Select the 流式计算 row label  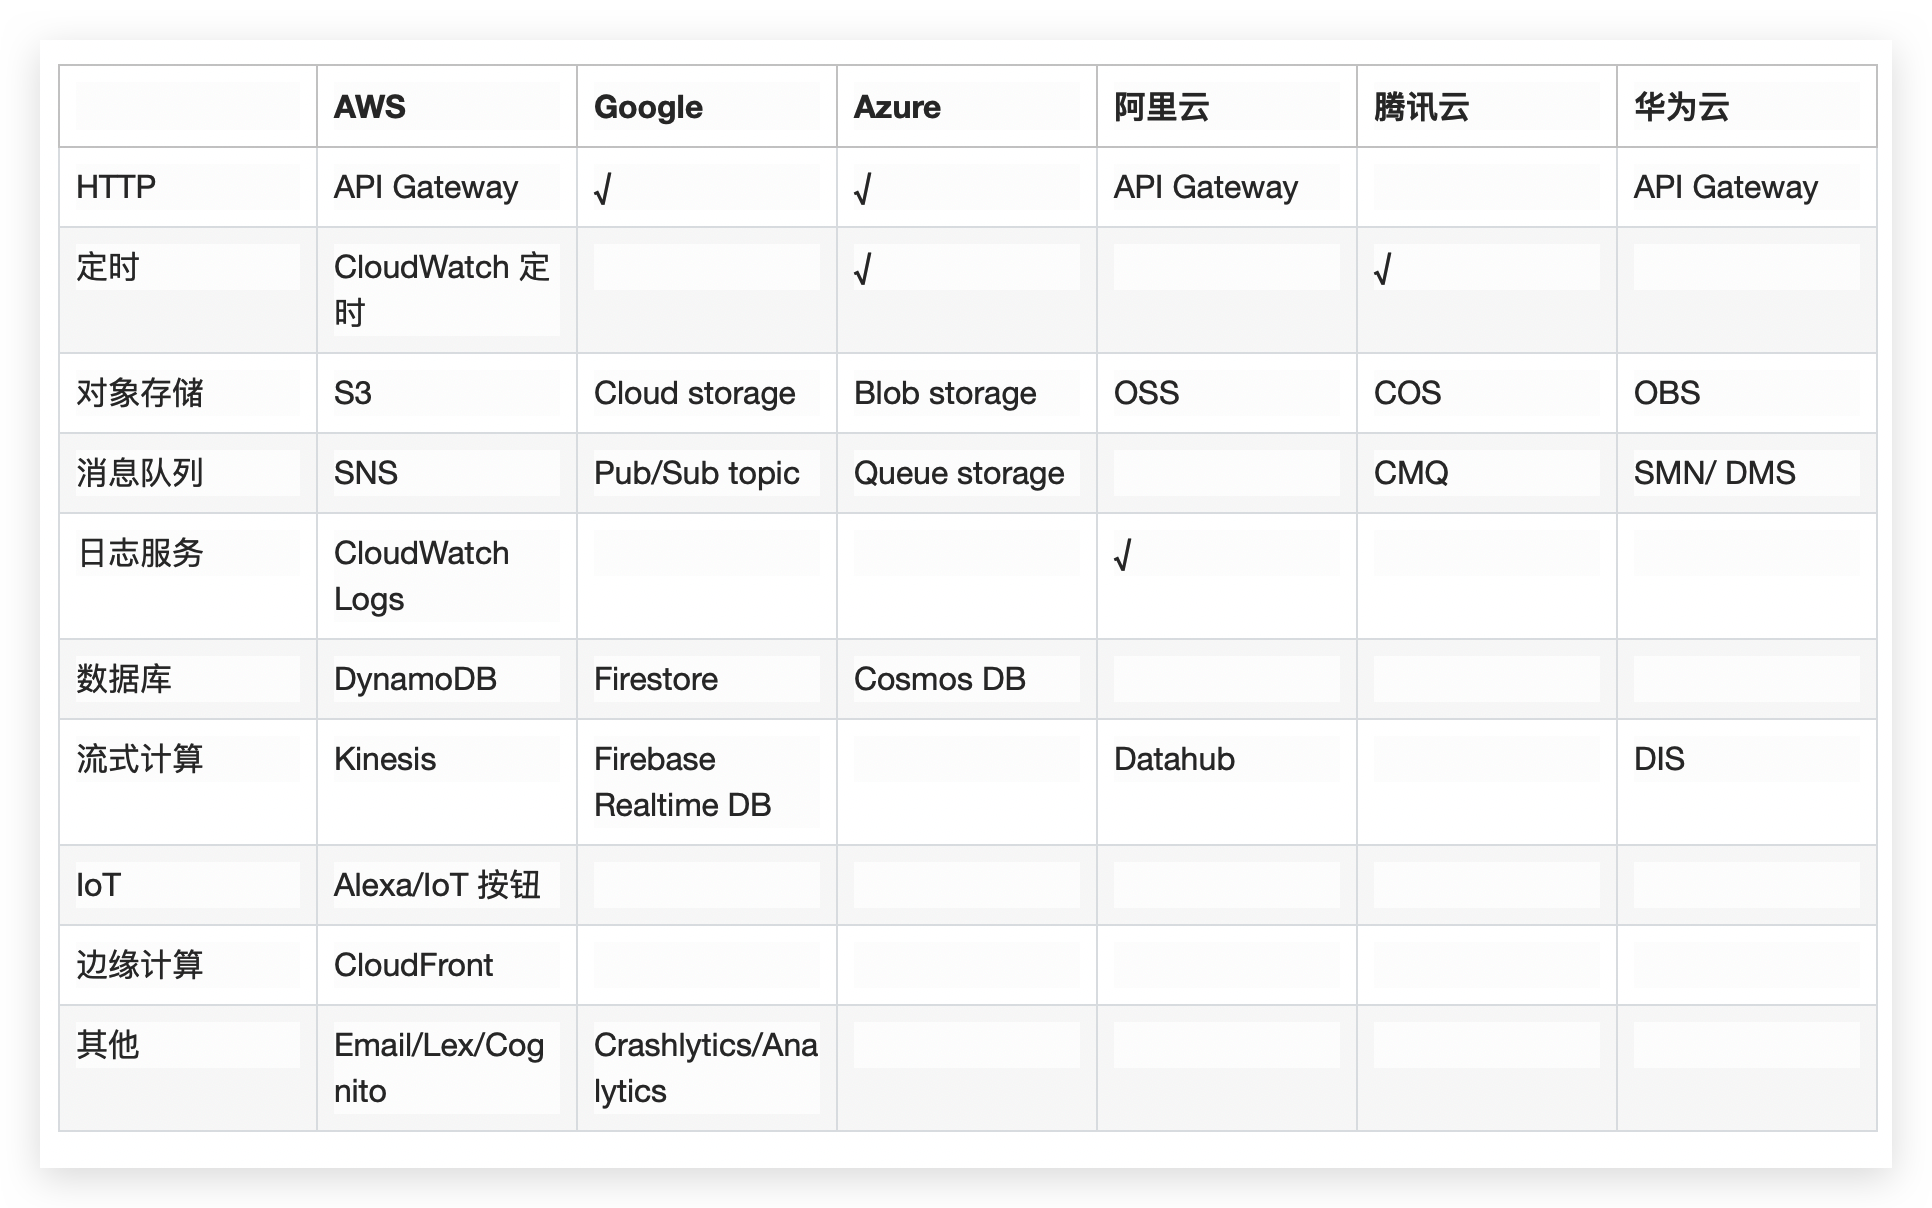tap(140, 759)
